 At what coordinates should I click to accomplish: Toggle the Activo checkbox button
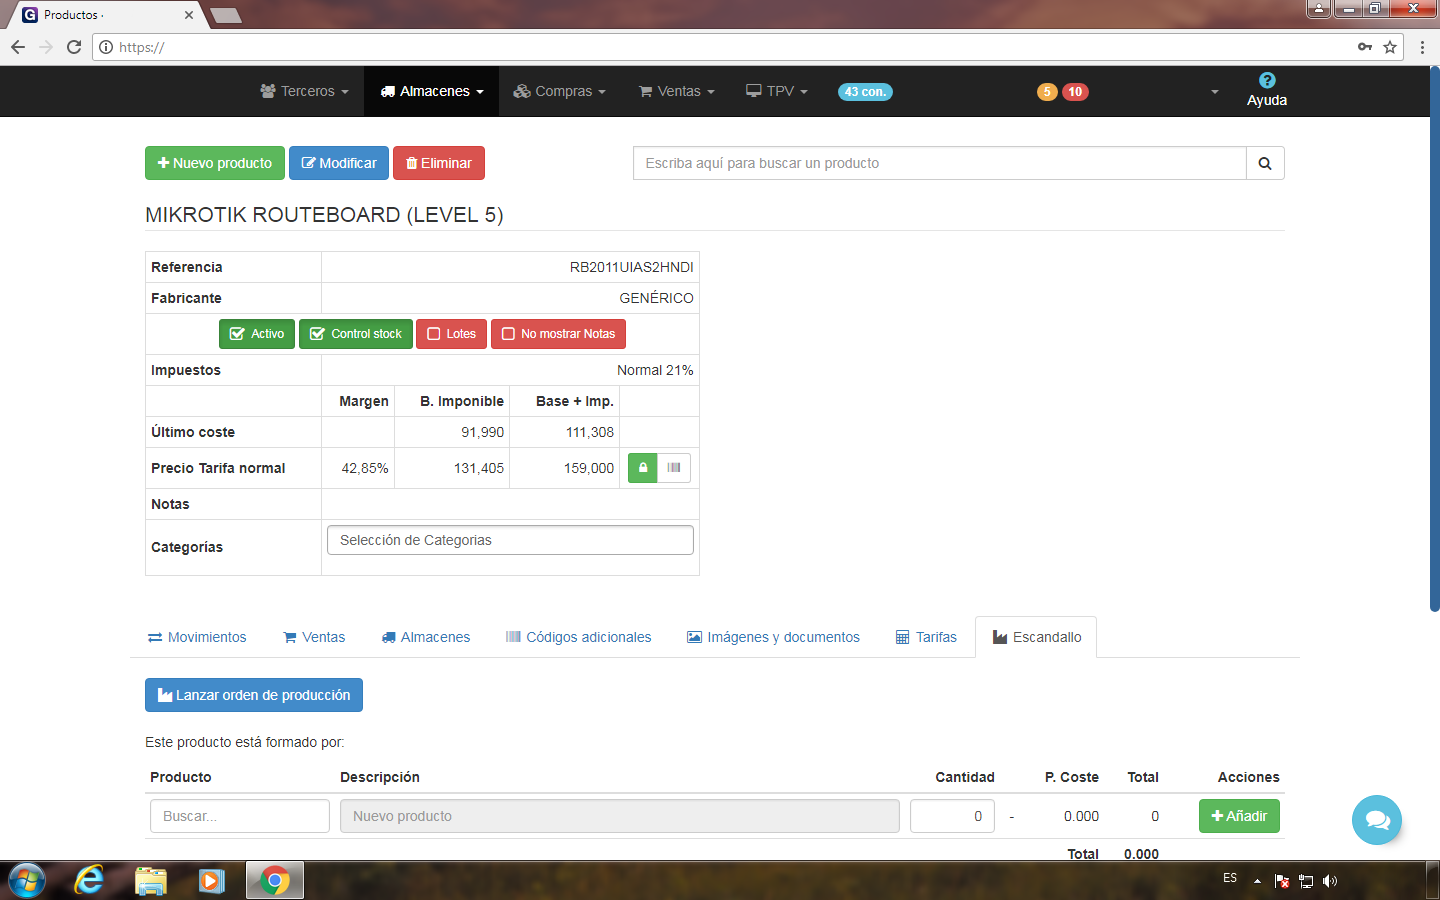[x=257, y=334]
